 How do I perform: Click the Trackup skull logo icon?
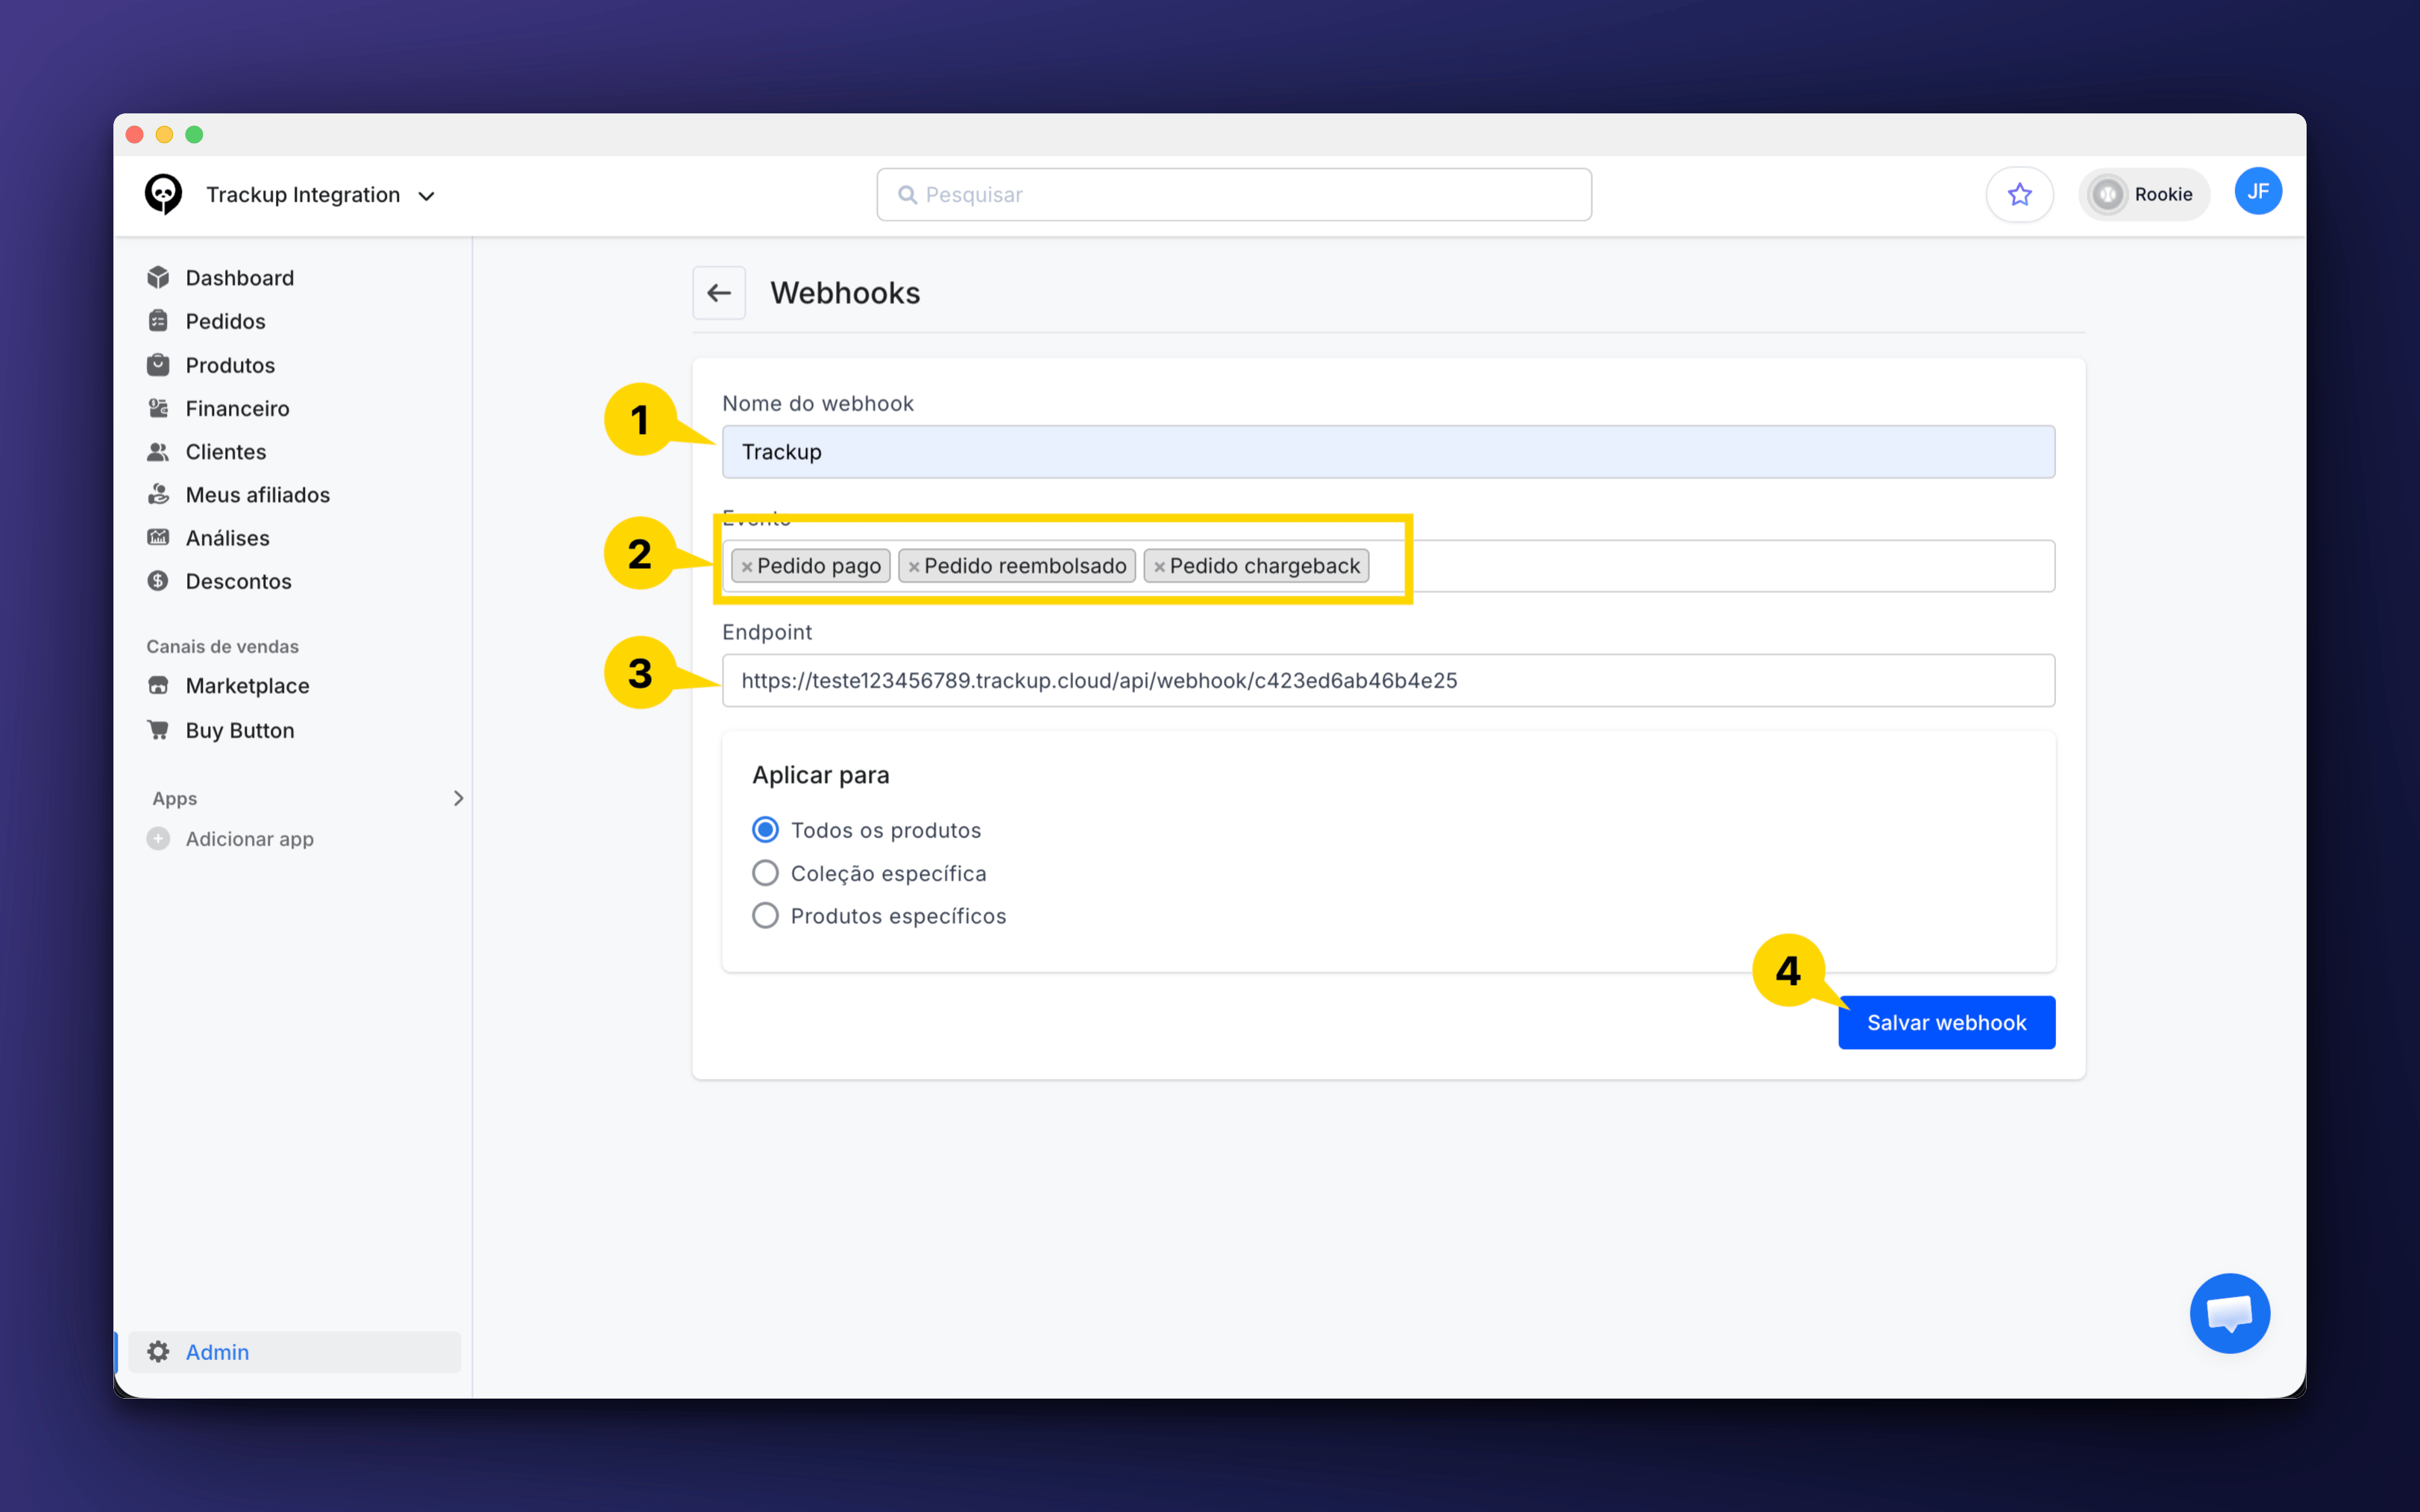coord(164,194)
